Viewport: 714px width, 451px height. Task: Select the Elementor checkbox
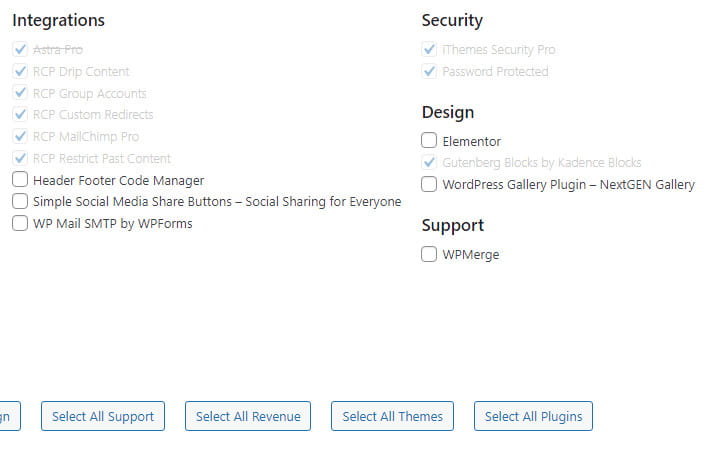[x=429, y=141]
